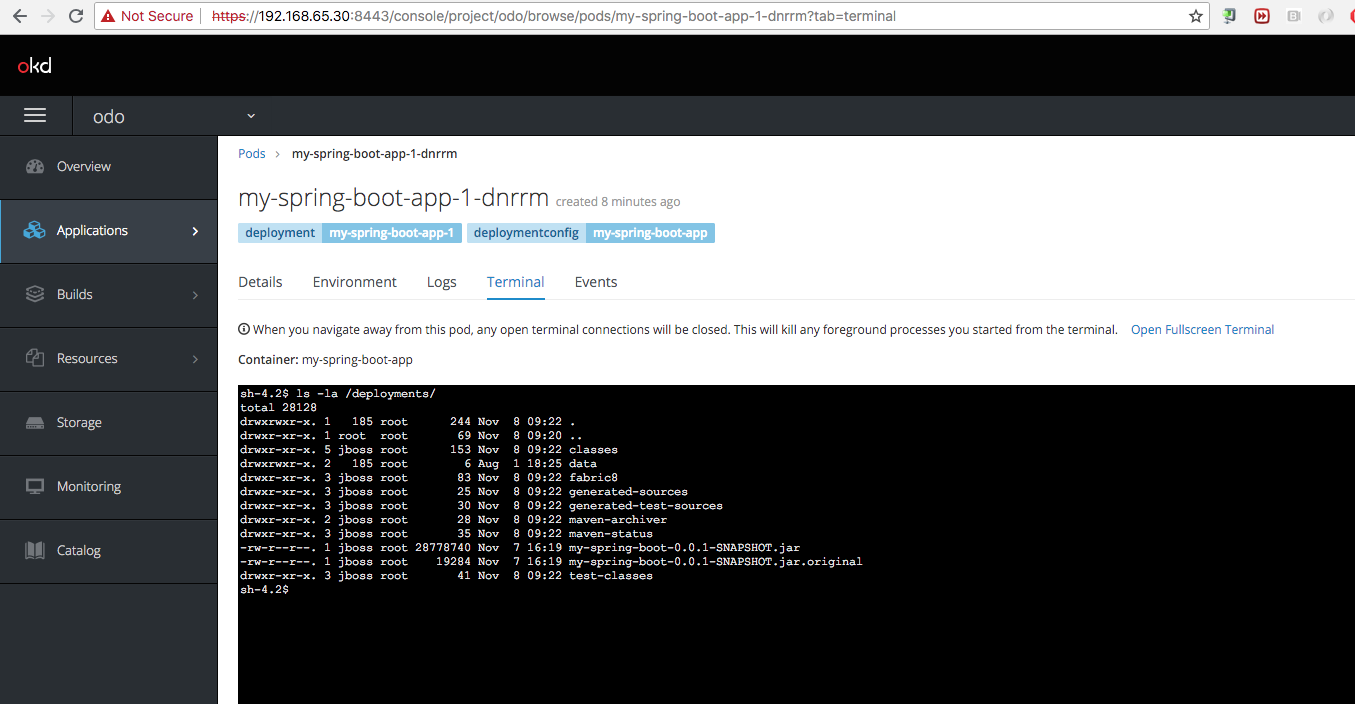Switch to the Environment tab
Image resolution: width=1355 pixels, height=704 pixels.
pyautogui.click(x=355, y=282)
